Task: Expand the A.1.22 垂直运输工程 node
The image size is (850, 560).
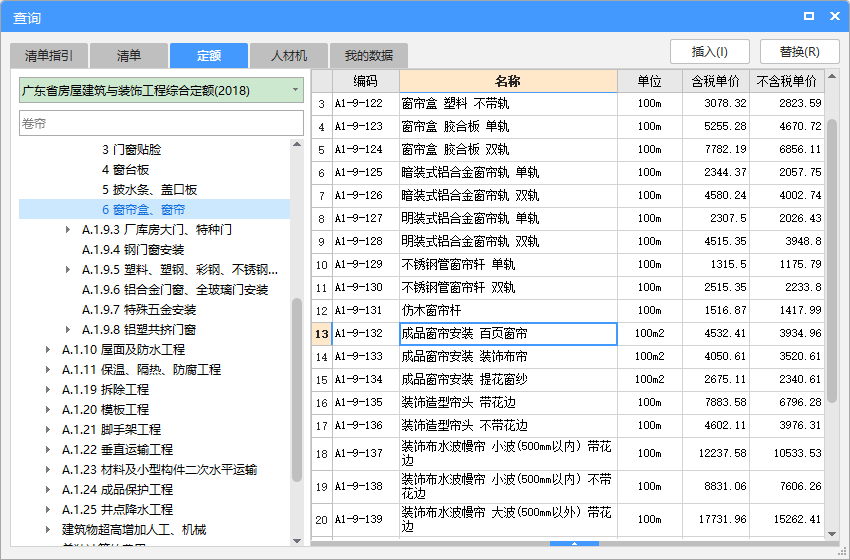Action: [x=48, y=450]
